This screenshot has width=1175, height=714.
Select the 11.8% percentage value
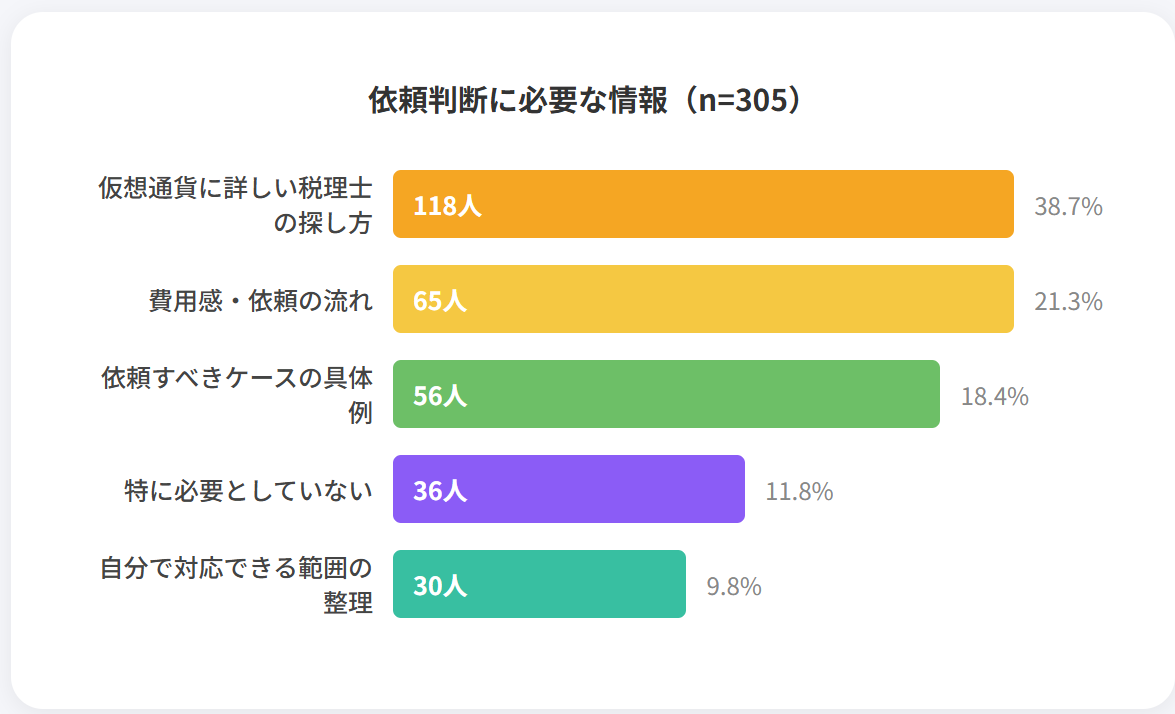click(x=799, y=492)
